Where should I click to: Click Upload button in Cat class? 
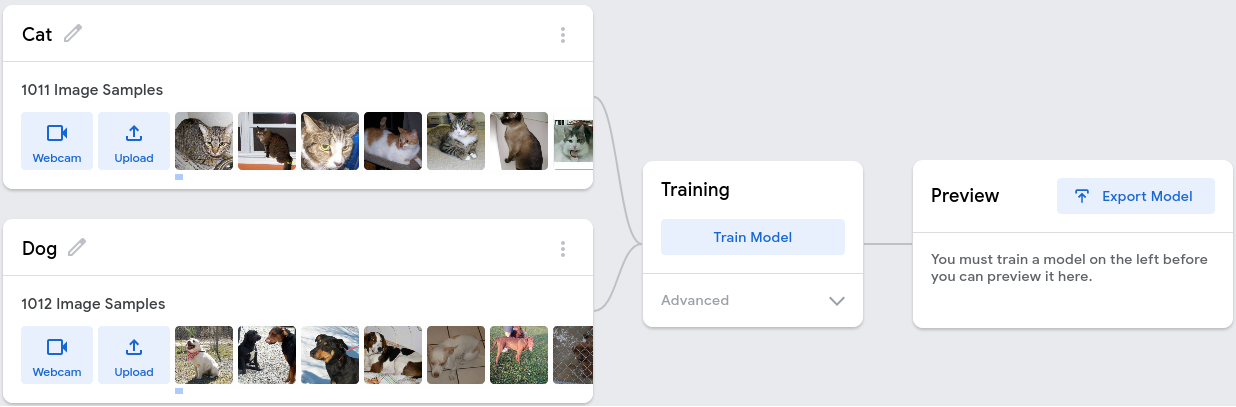coord(134,141)
